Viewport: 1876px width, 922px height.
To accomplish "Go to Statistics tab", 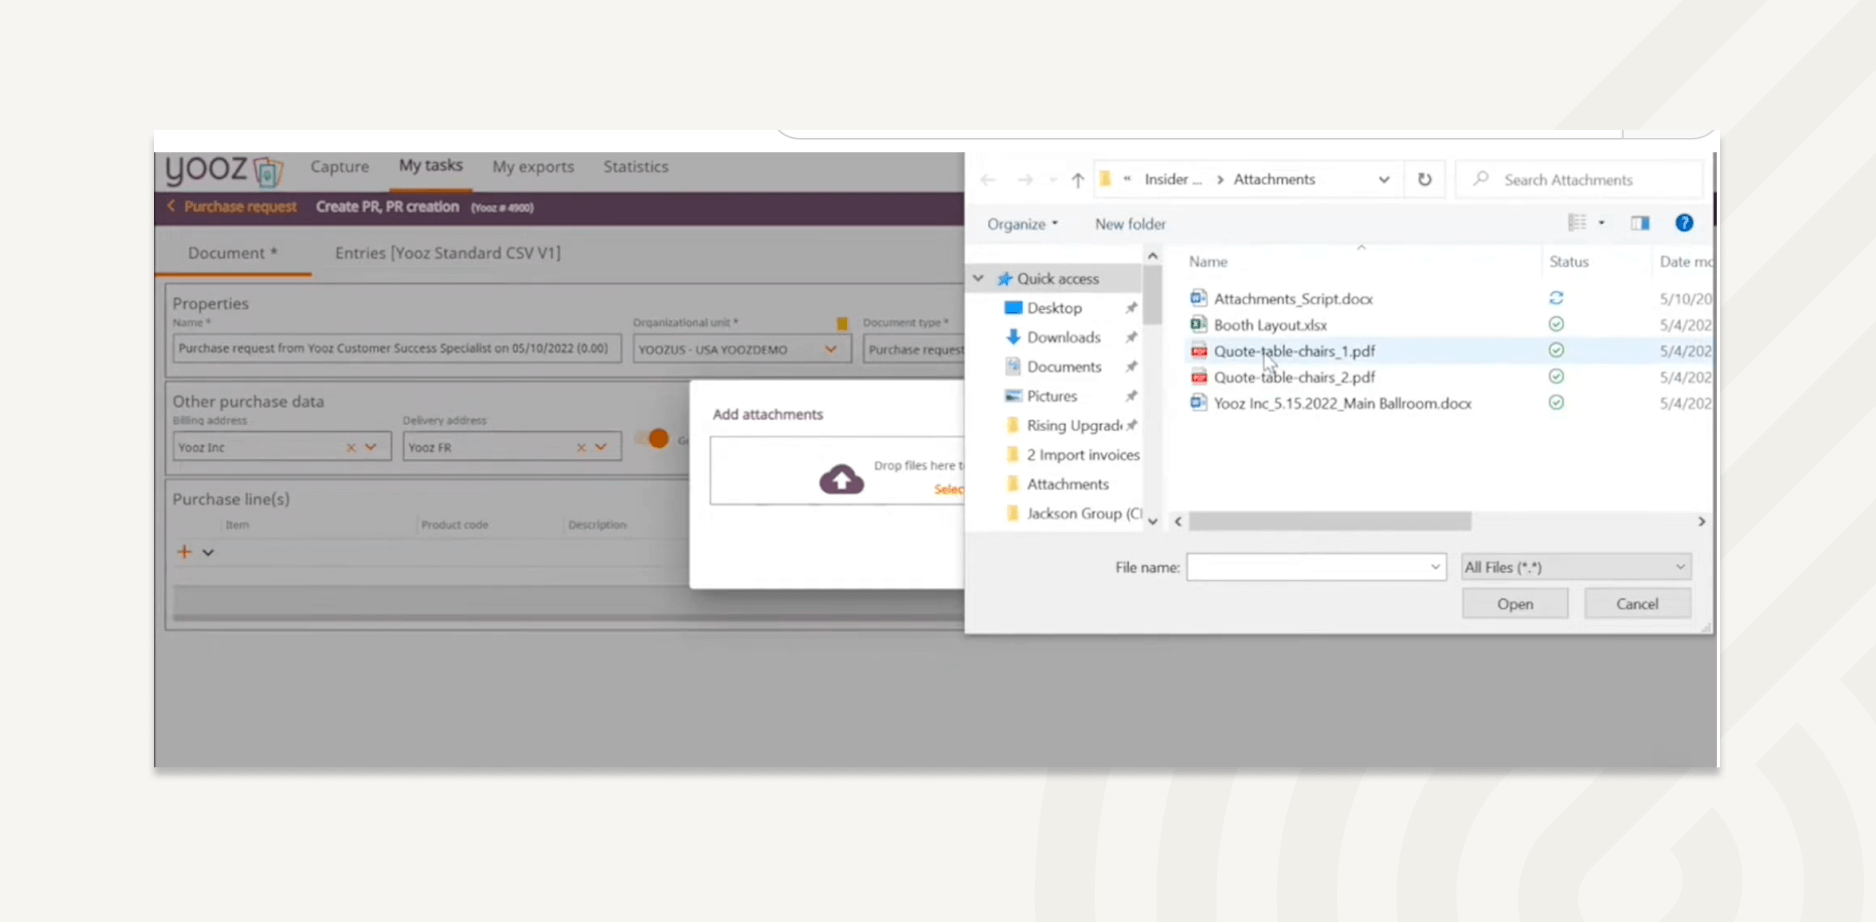I will (x=635, y=166).
